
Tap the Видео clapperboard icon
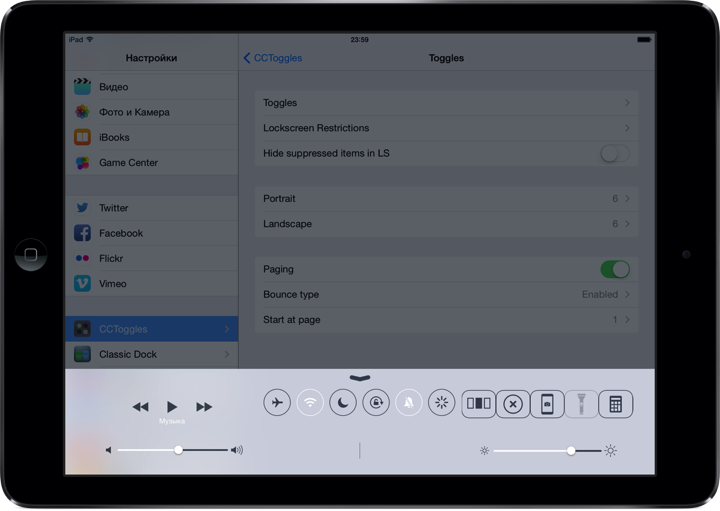[x=82, y=86]
